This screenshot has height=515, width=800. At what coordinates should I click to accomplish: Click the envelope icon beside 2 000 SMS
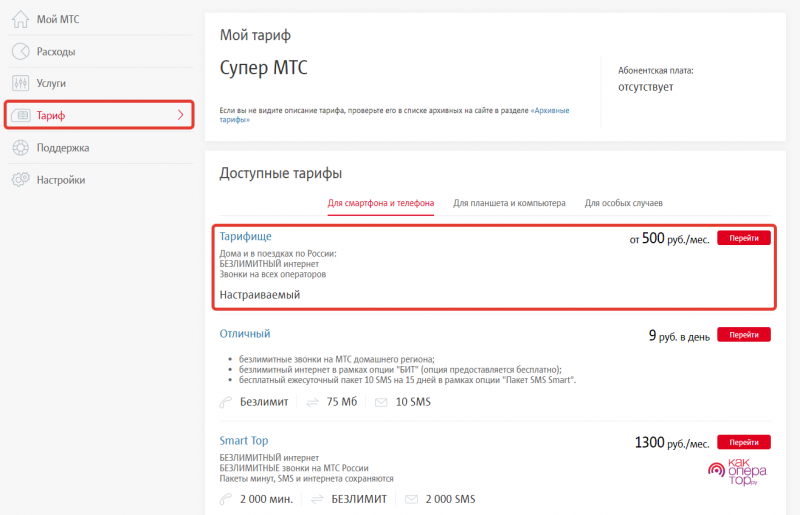click(x=411, y=500)
